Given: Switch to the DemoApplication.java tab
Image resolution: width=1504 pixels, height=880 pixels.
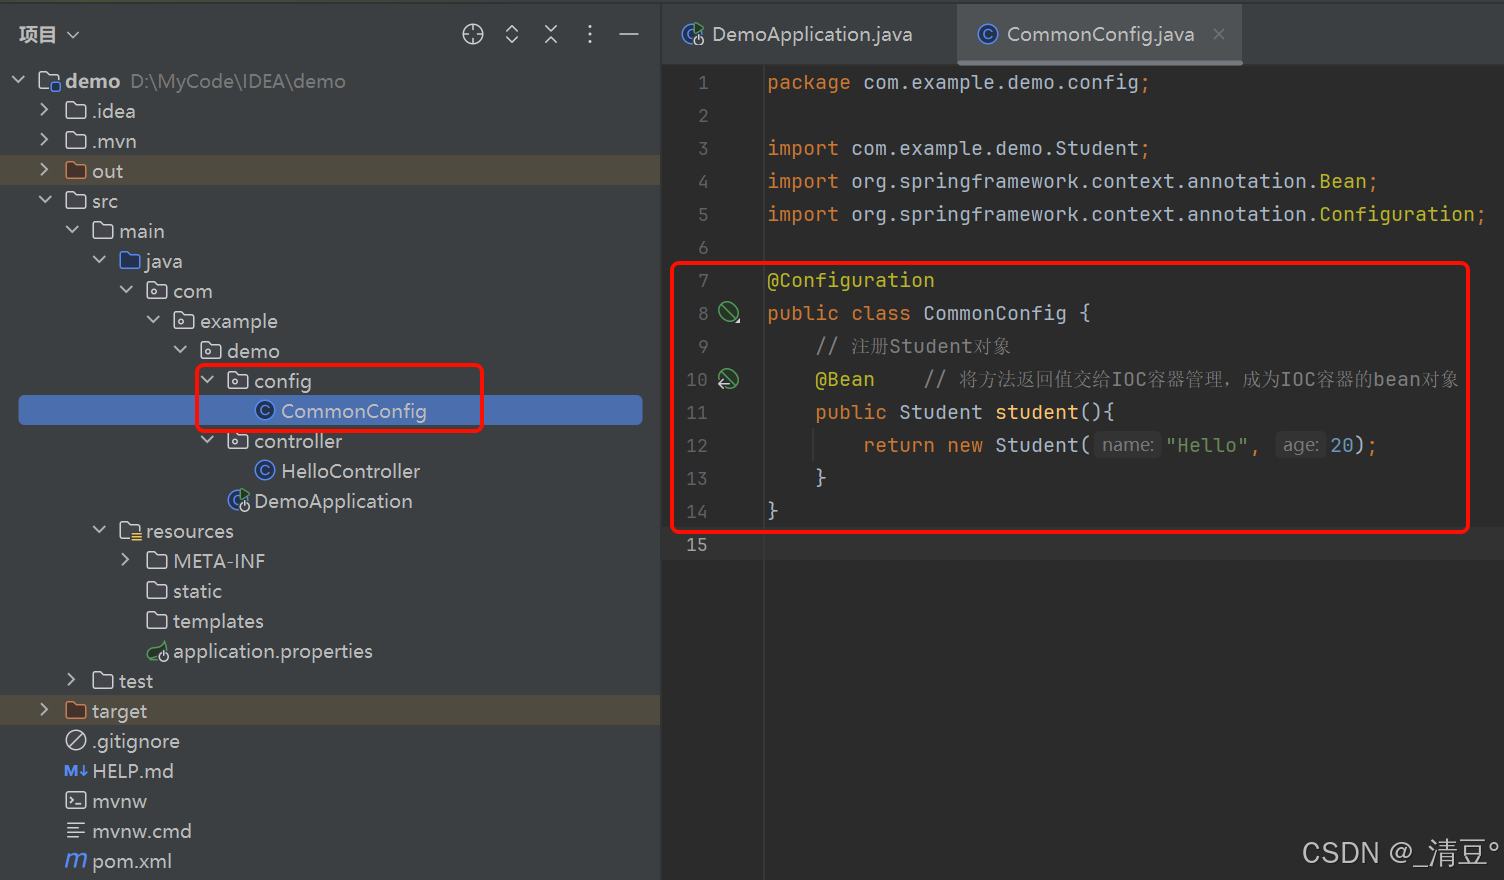Looking at the screenshot, I should tap(797, 35).
